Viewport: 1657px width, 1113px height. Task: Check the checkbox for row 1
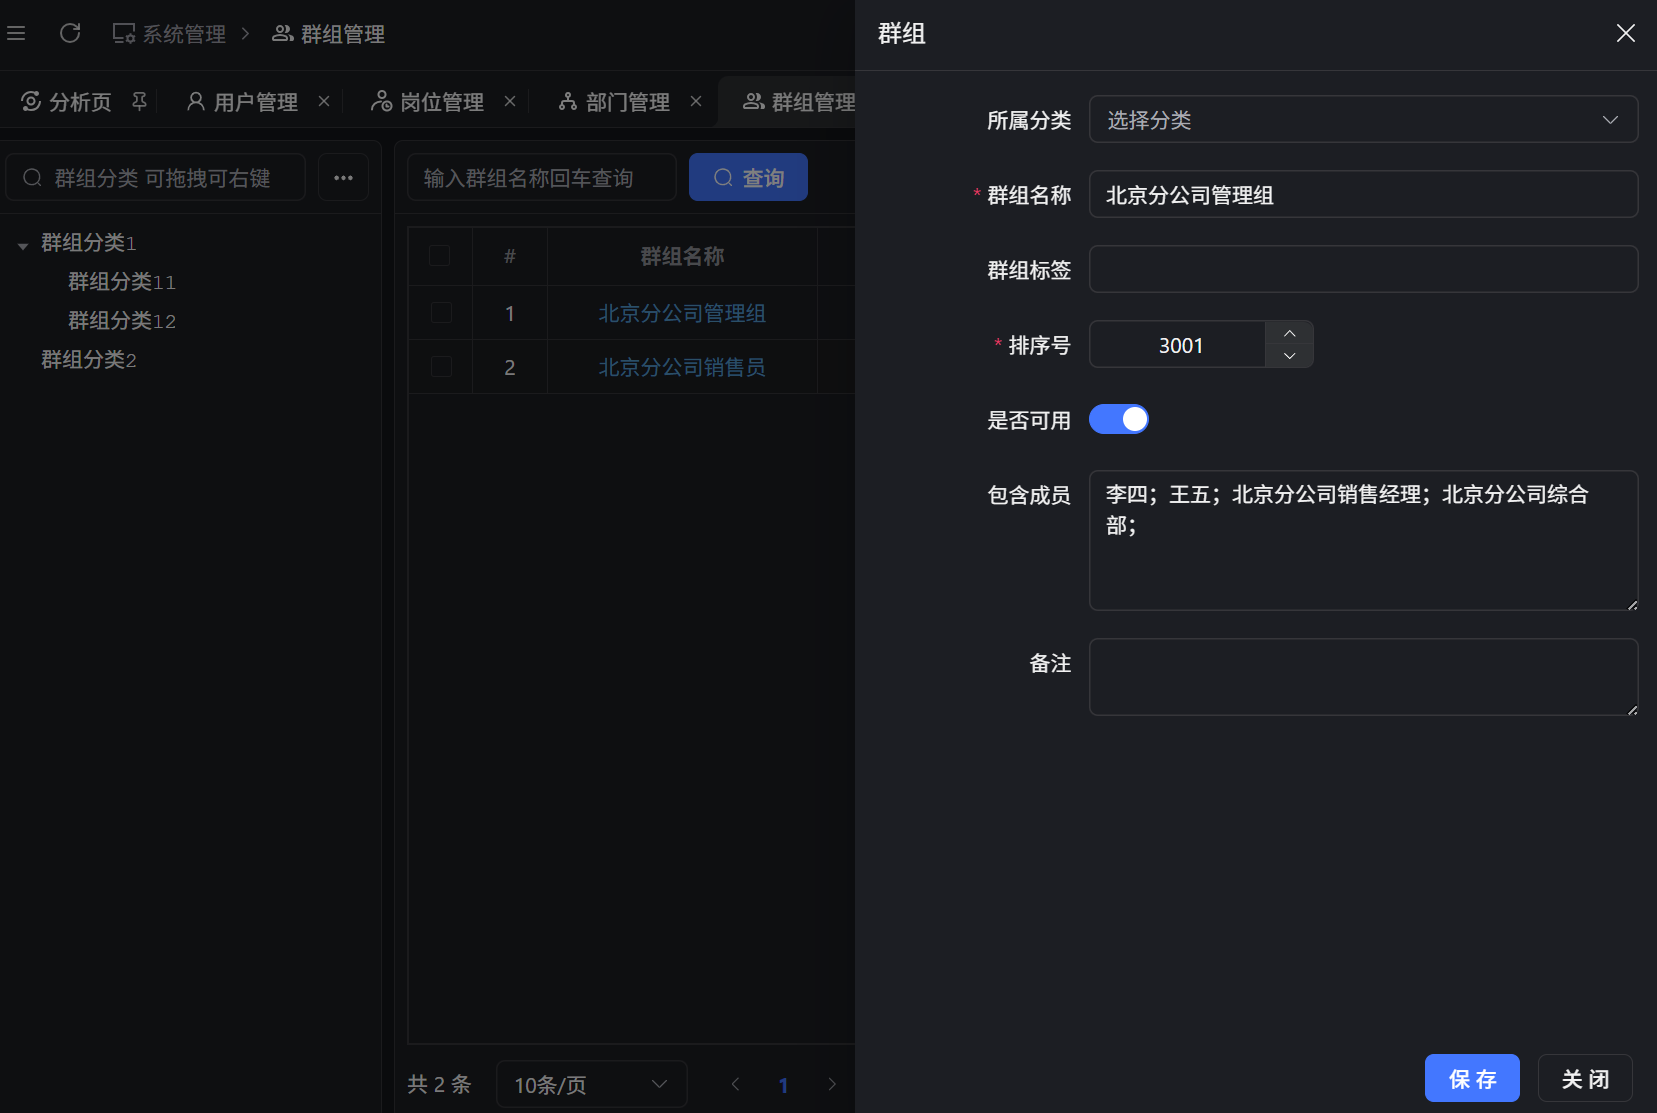click(440, 313)
